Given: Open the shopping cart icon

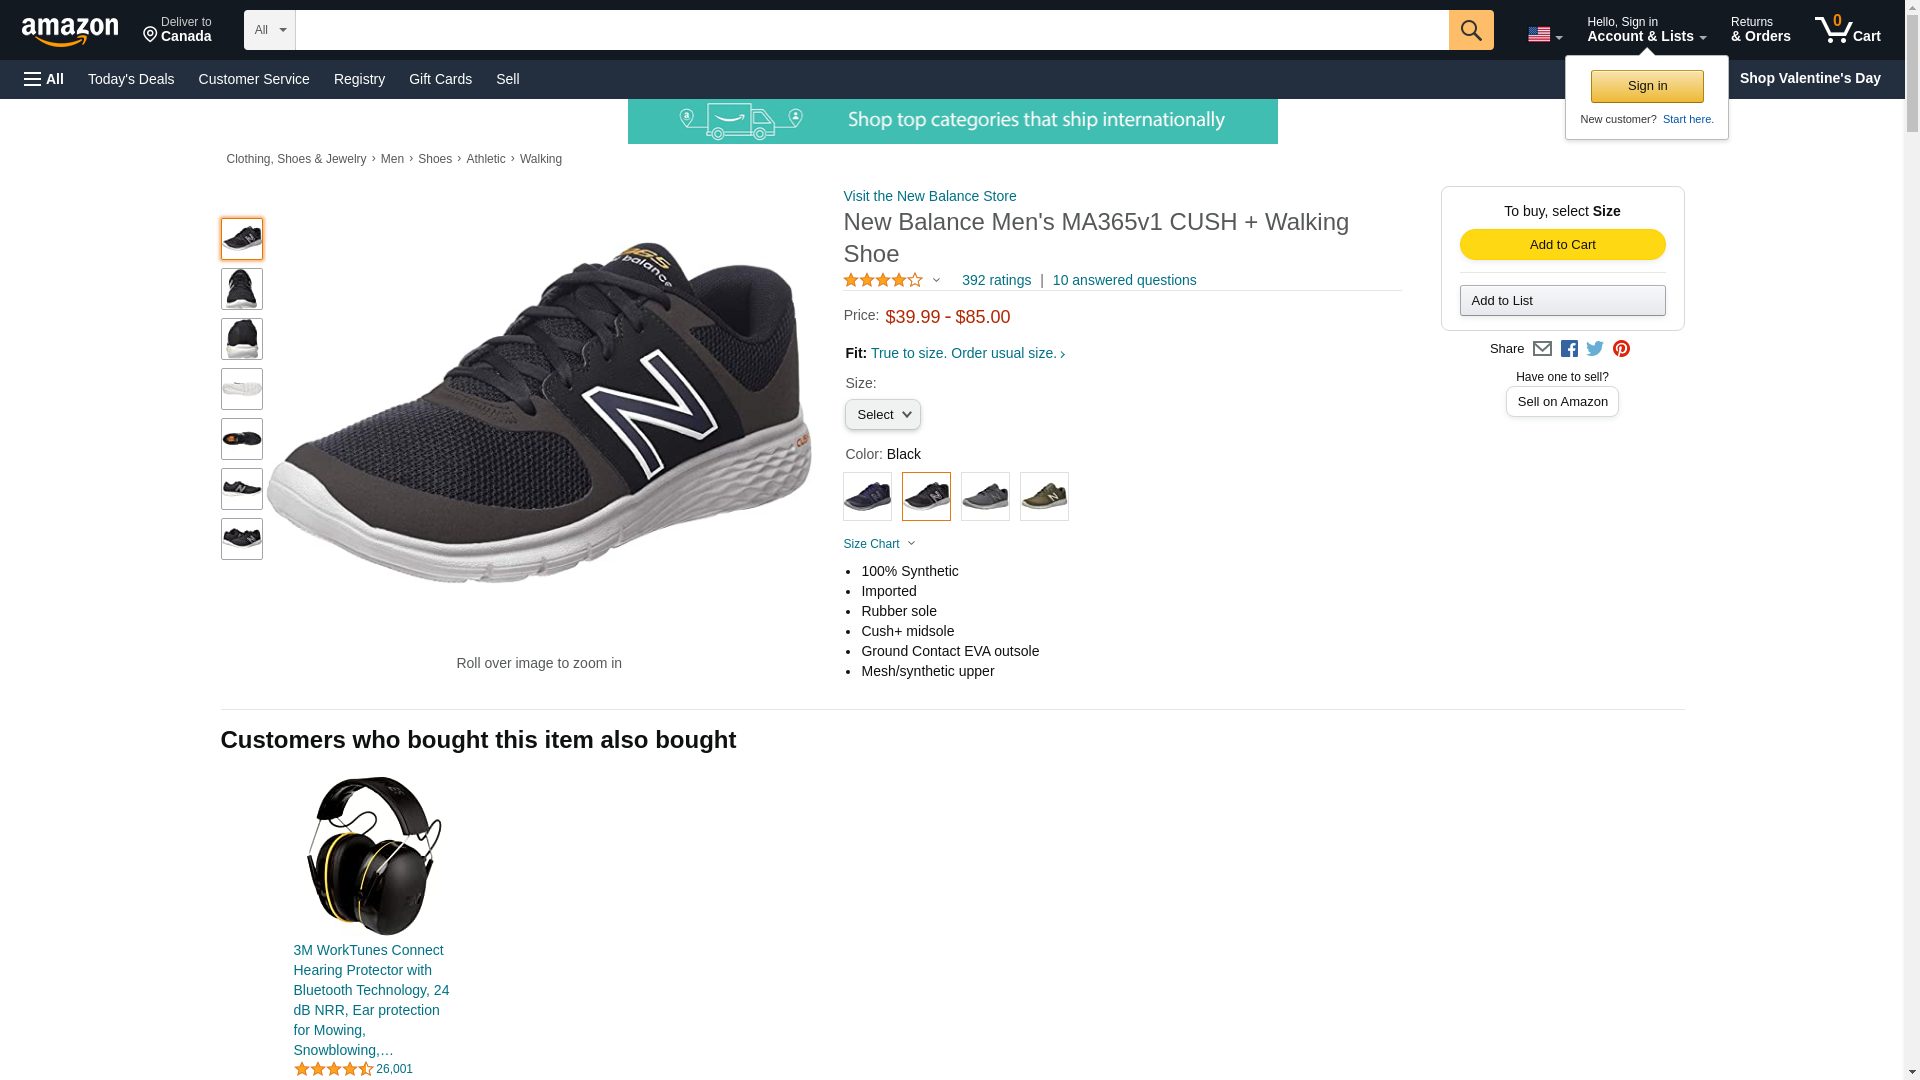Looking at the screenshot, I should pos(1847,30).
